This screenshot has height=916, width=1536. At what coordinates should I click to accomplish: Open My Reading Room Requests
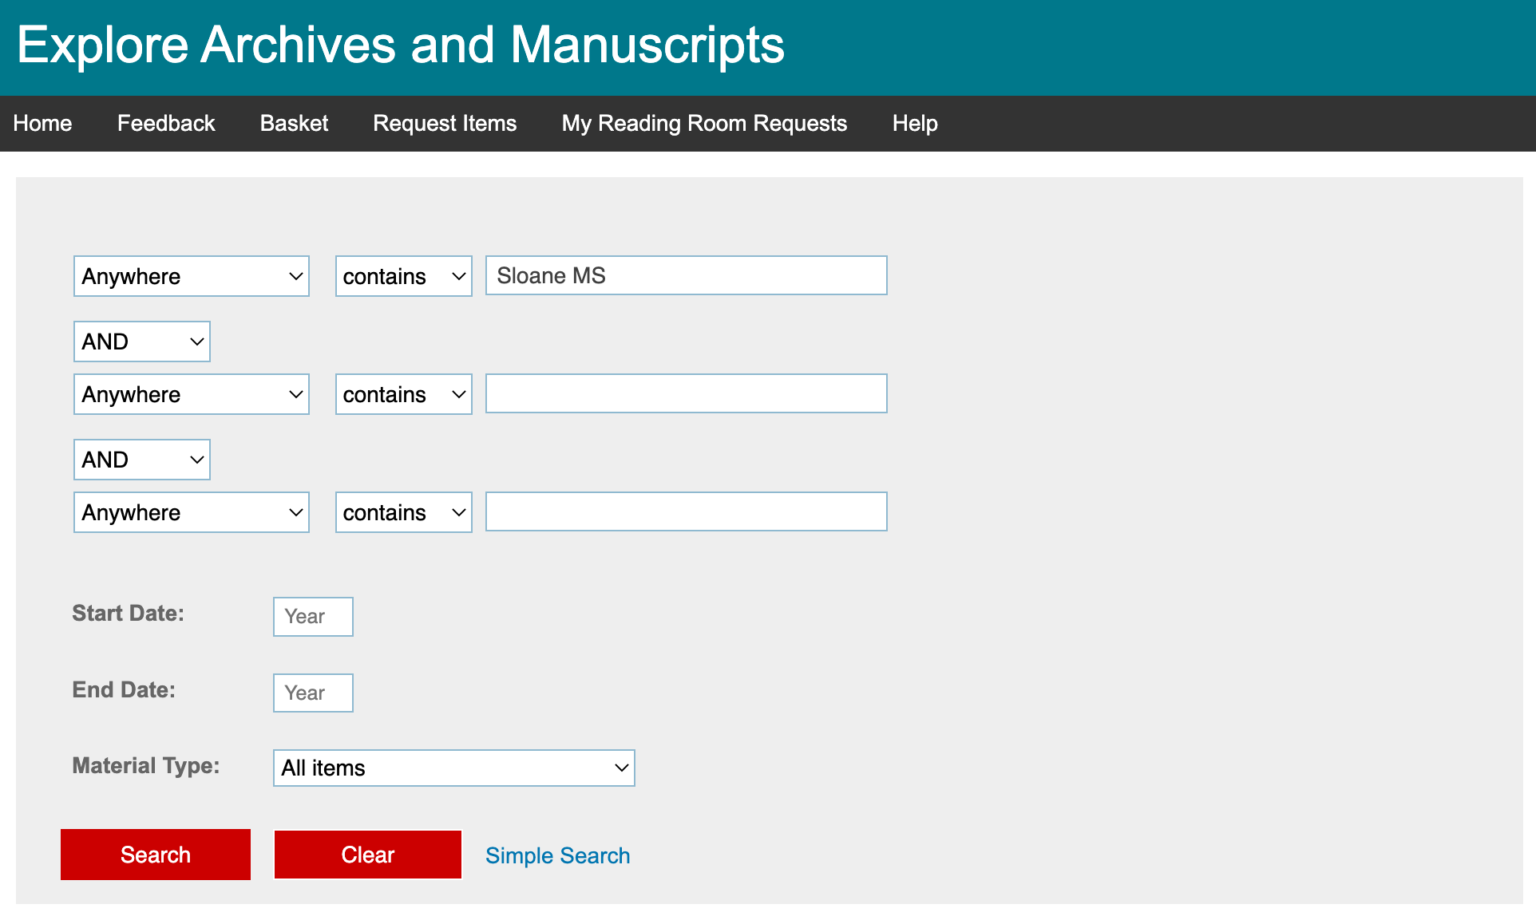click(x=704, y=123)
